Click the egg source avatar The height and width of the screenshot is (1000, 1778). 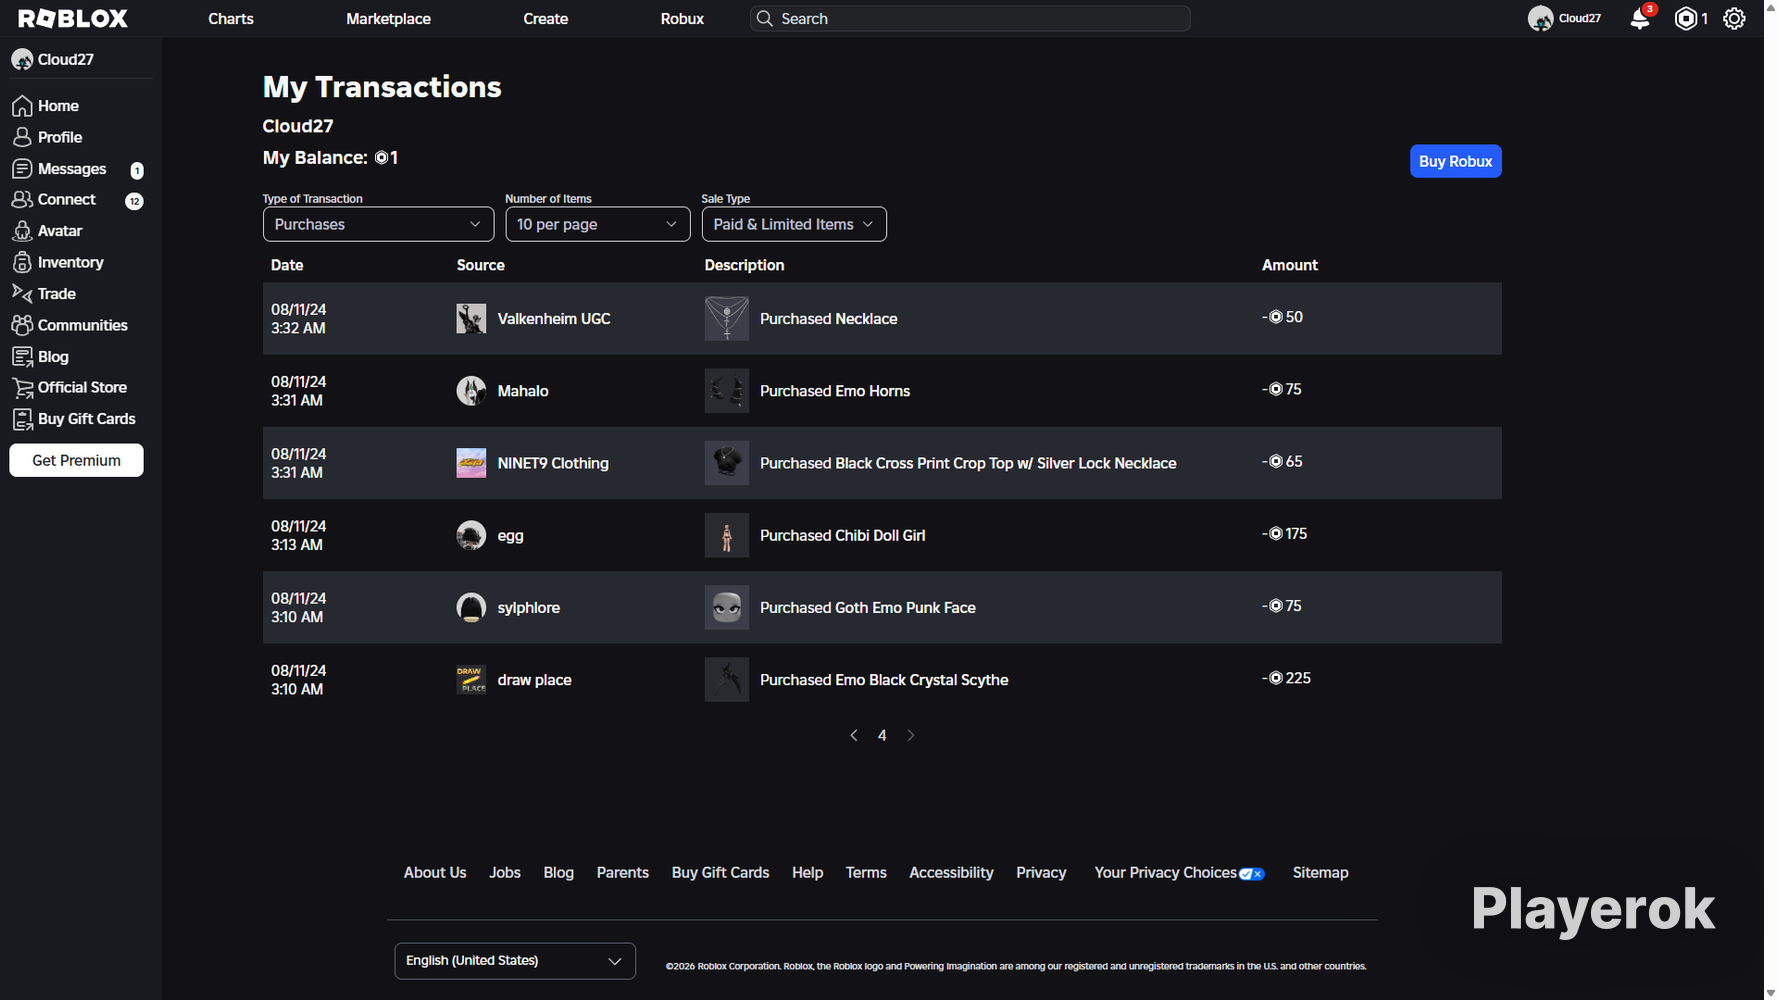click(x=471, y=535)
